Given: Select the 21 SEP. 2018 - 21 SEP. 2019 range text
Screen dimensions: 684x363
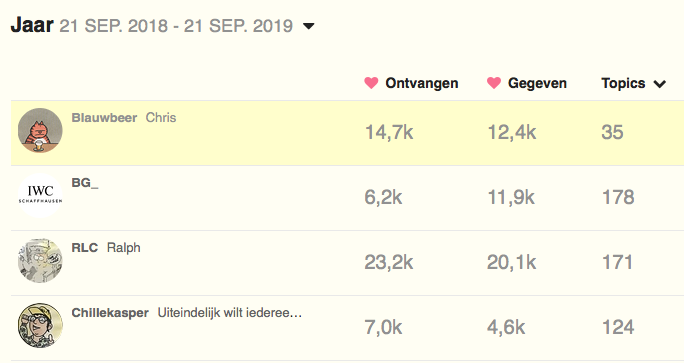Looking at the screenshot, I should point(176,26).
